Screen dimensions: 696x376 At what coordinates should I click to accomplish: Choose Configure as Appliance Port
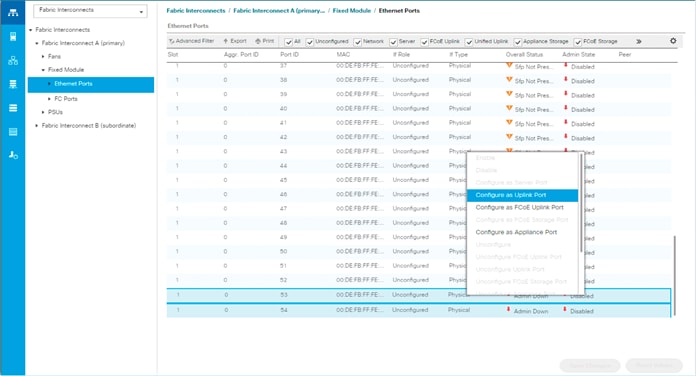(522, 232)
